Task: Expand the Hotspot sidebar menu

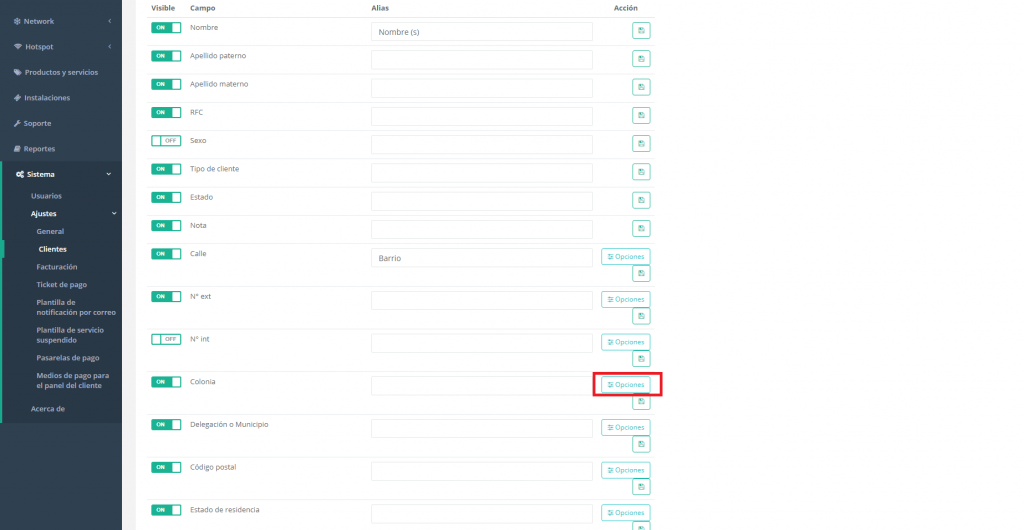Action: (x=61, y=47)
